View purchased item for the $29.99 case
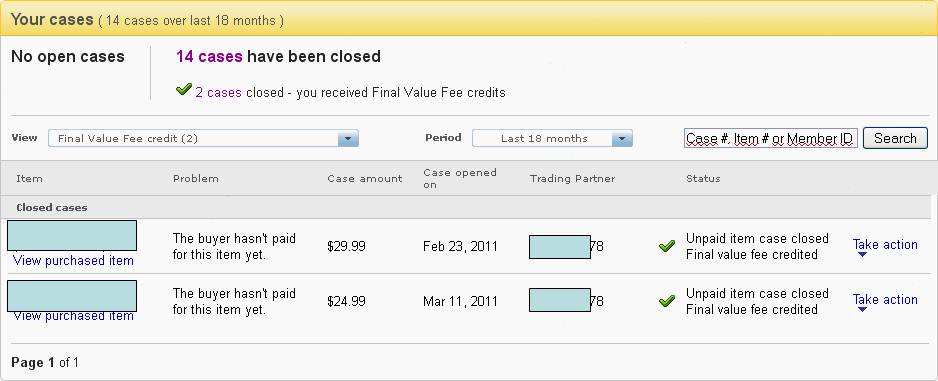This screenshot has height=381, width=938. click(x=73, y=261)
